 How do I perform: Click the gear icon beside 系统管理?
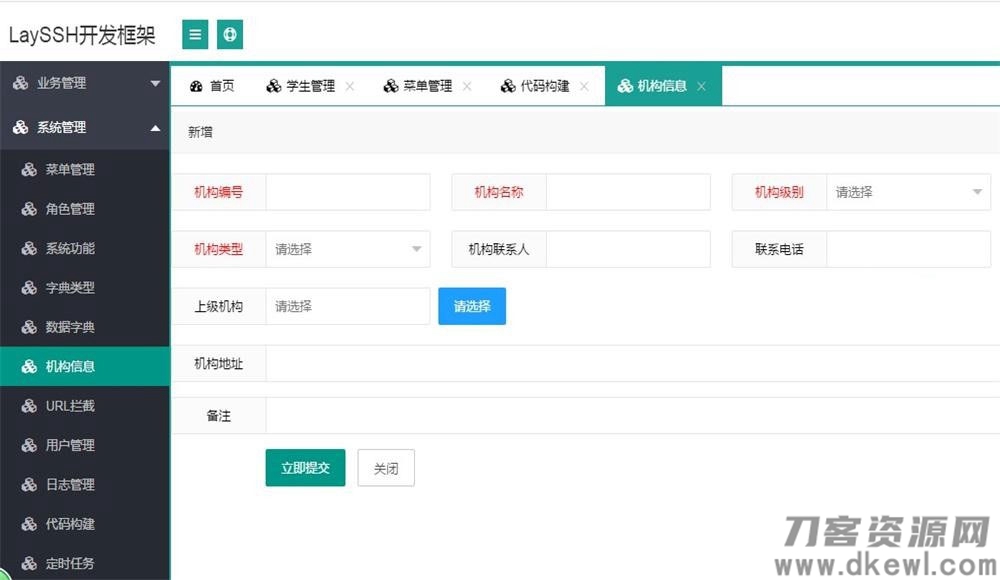(x=20, y=128)
